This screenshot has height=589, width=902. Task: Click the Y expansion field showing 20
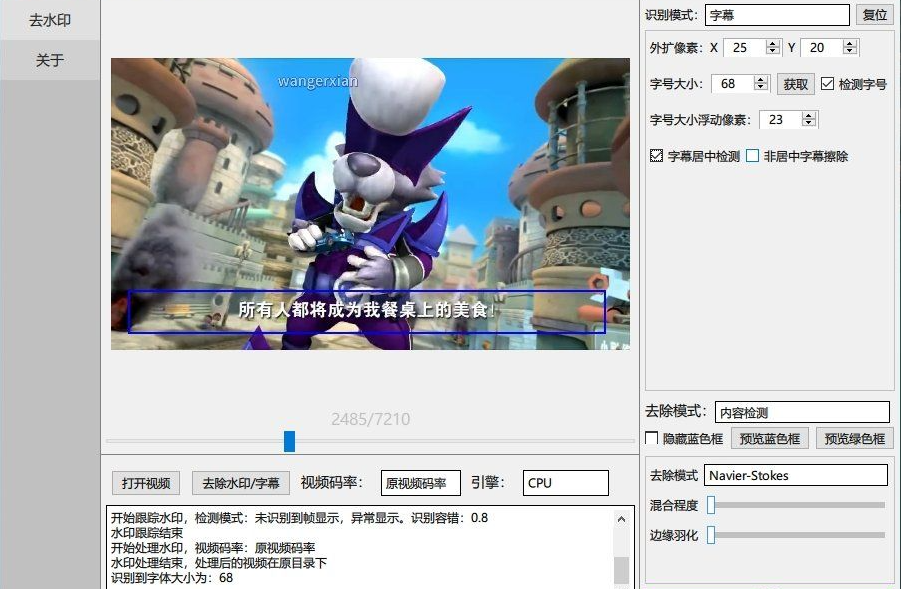[822, 48]
